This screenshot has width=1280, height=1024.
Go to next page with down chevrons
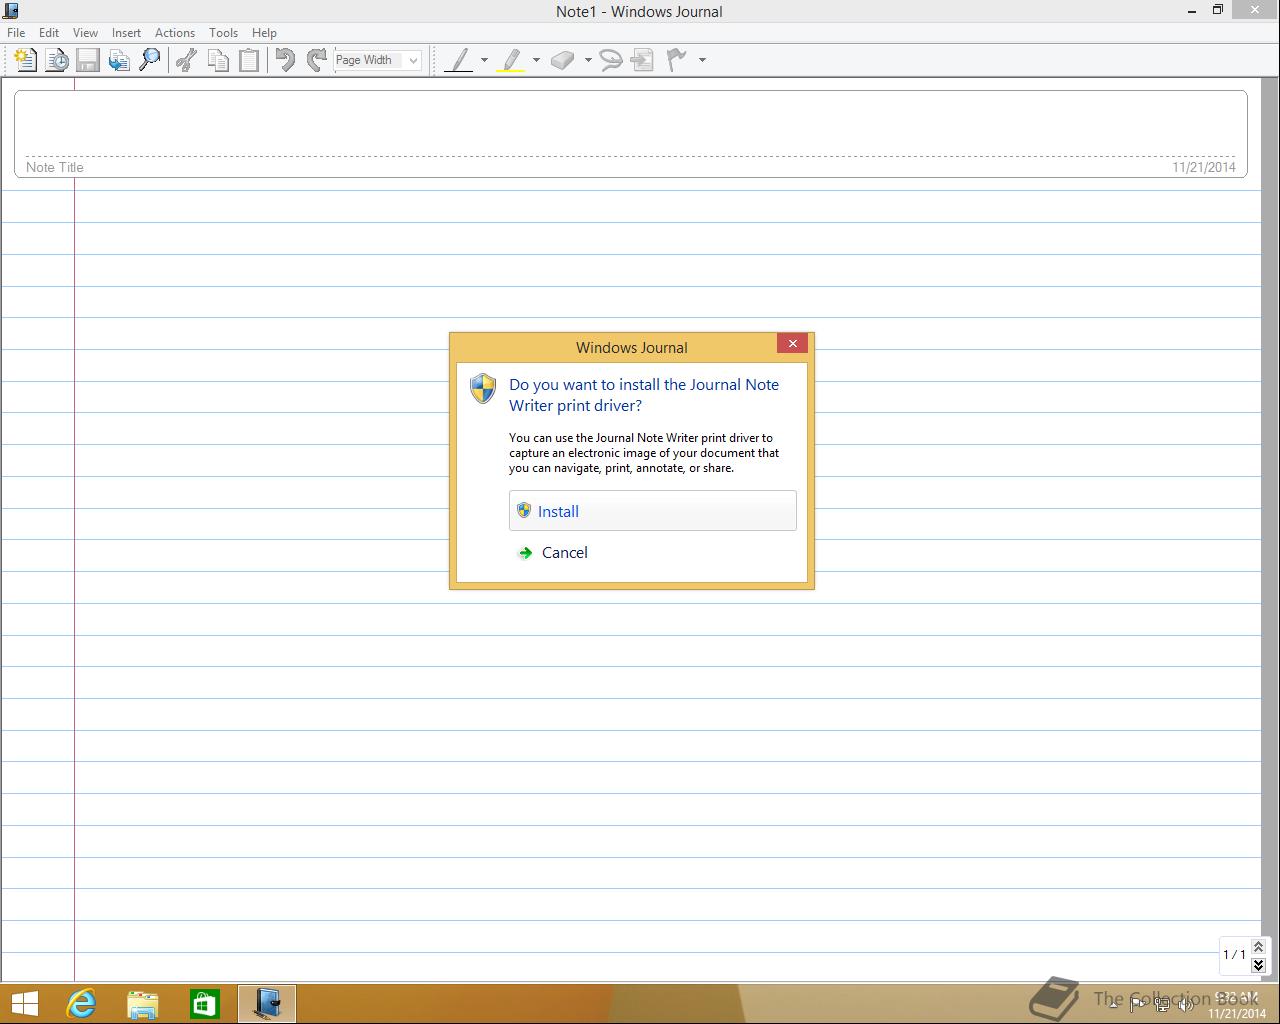[1258, 964]
